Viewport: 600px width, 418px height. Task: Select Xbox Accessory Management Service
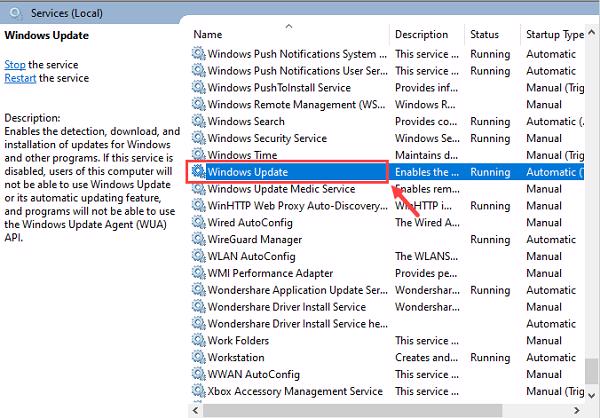point(295,391)
